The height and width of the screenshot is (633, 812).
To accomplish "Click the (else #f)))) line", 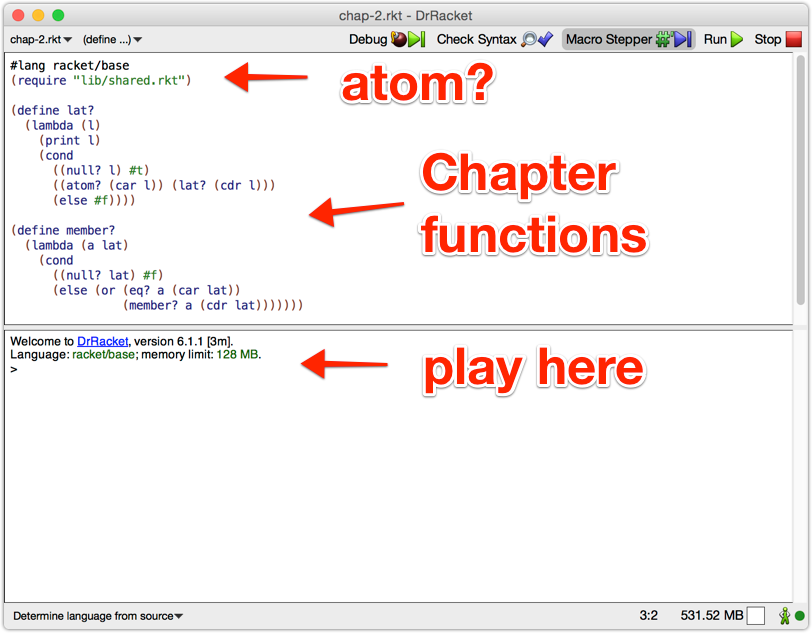I will point(94,200).
